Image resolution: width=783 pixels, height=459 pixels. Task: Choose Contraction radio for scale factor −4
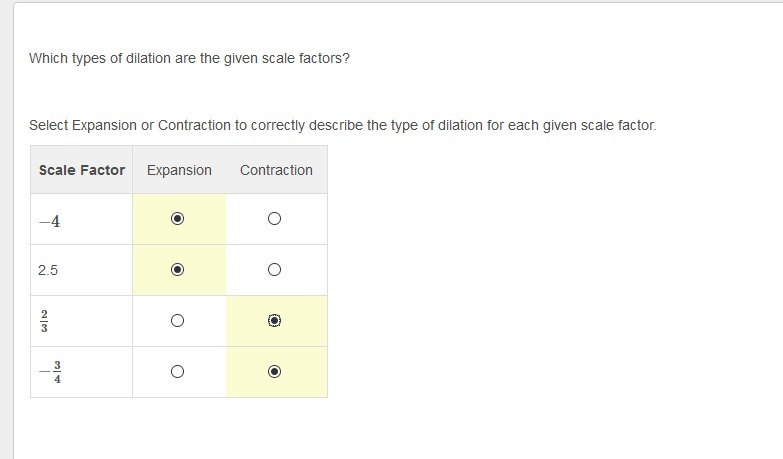pos(275,219)
